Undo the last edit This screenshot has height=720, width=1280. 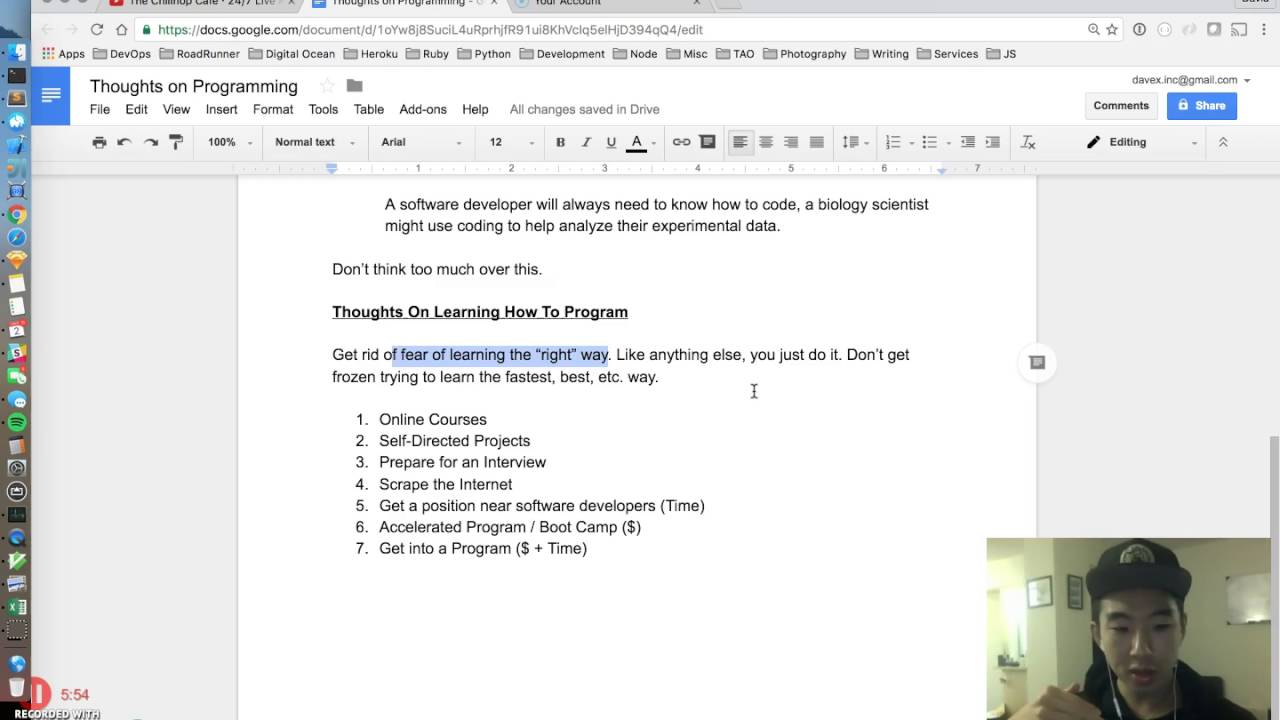124,142
